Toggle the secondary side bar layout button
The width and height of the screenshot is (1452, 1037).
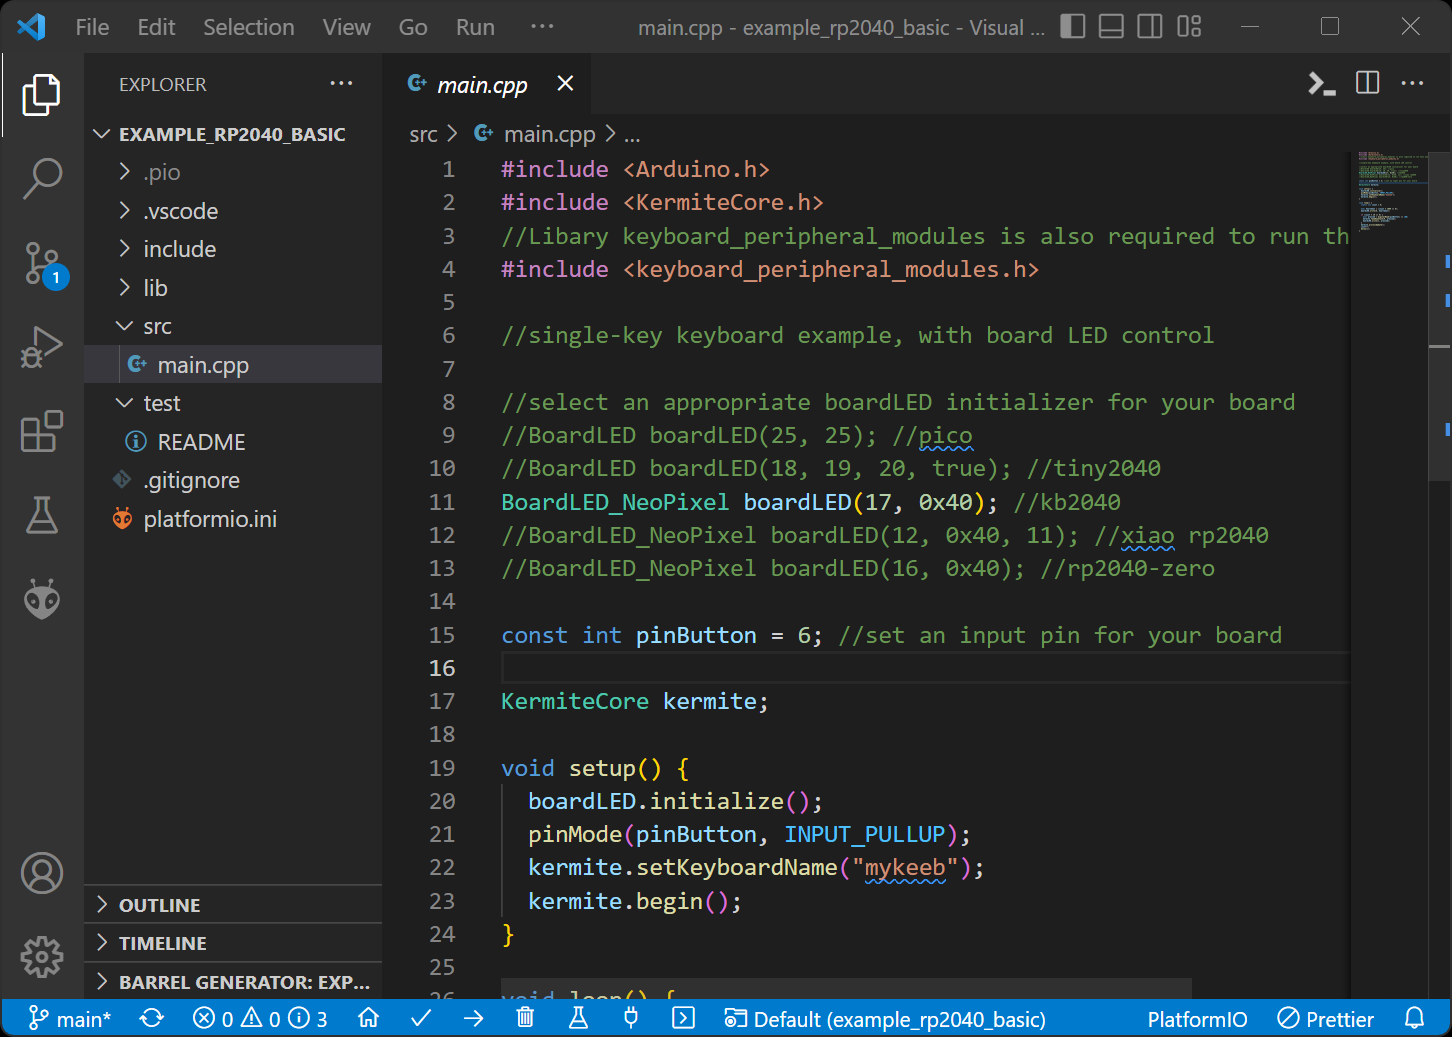[1150, 27]
